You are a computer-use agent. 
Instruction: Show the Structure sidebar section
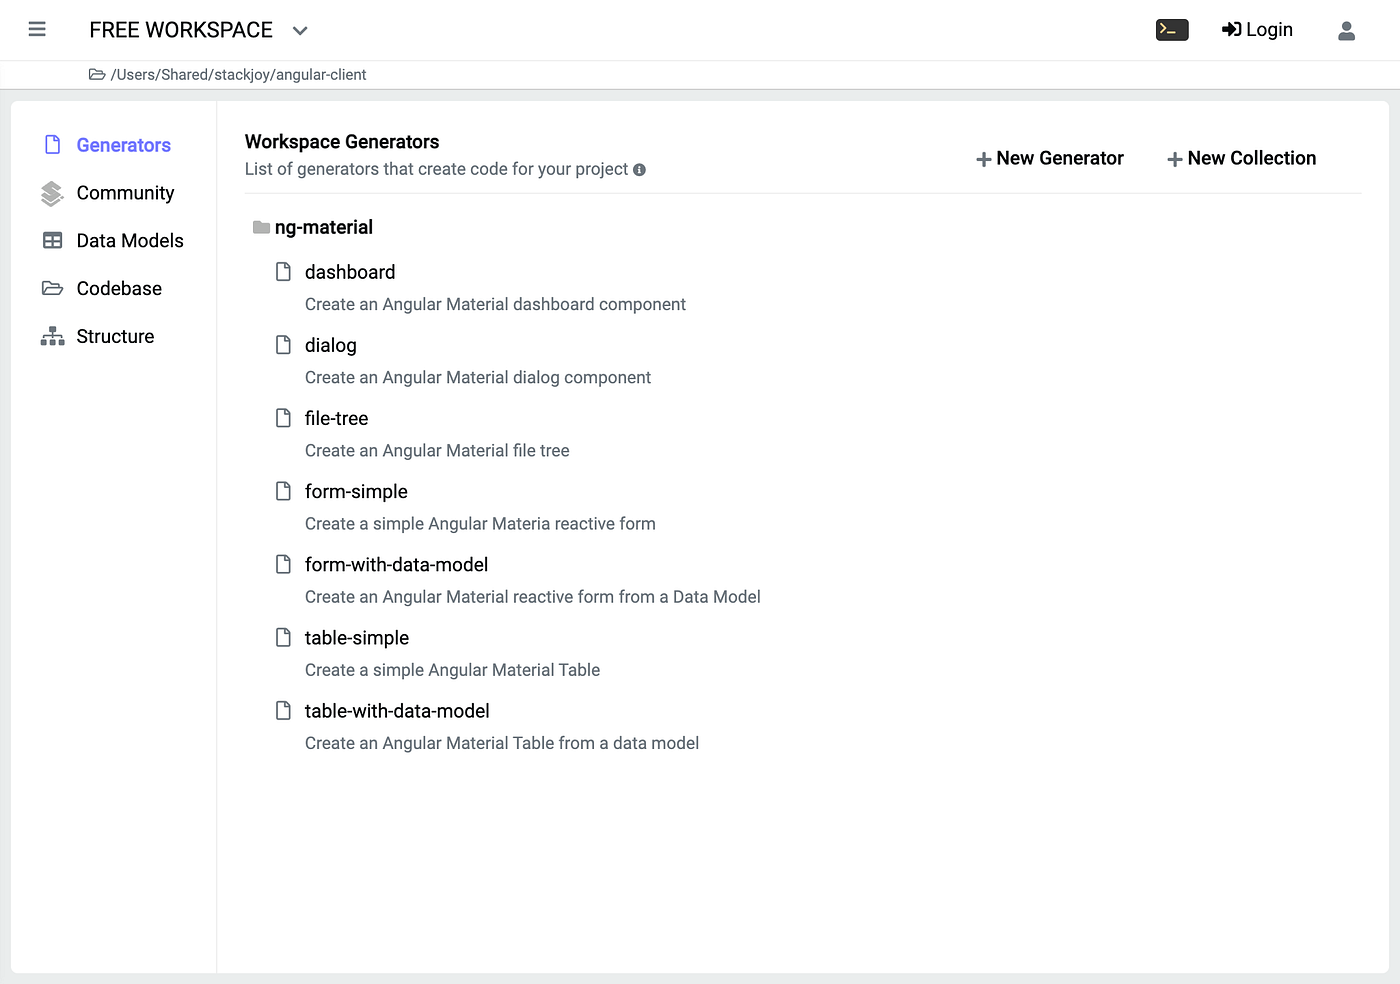(x=115, y=337)
